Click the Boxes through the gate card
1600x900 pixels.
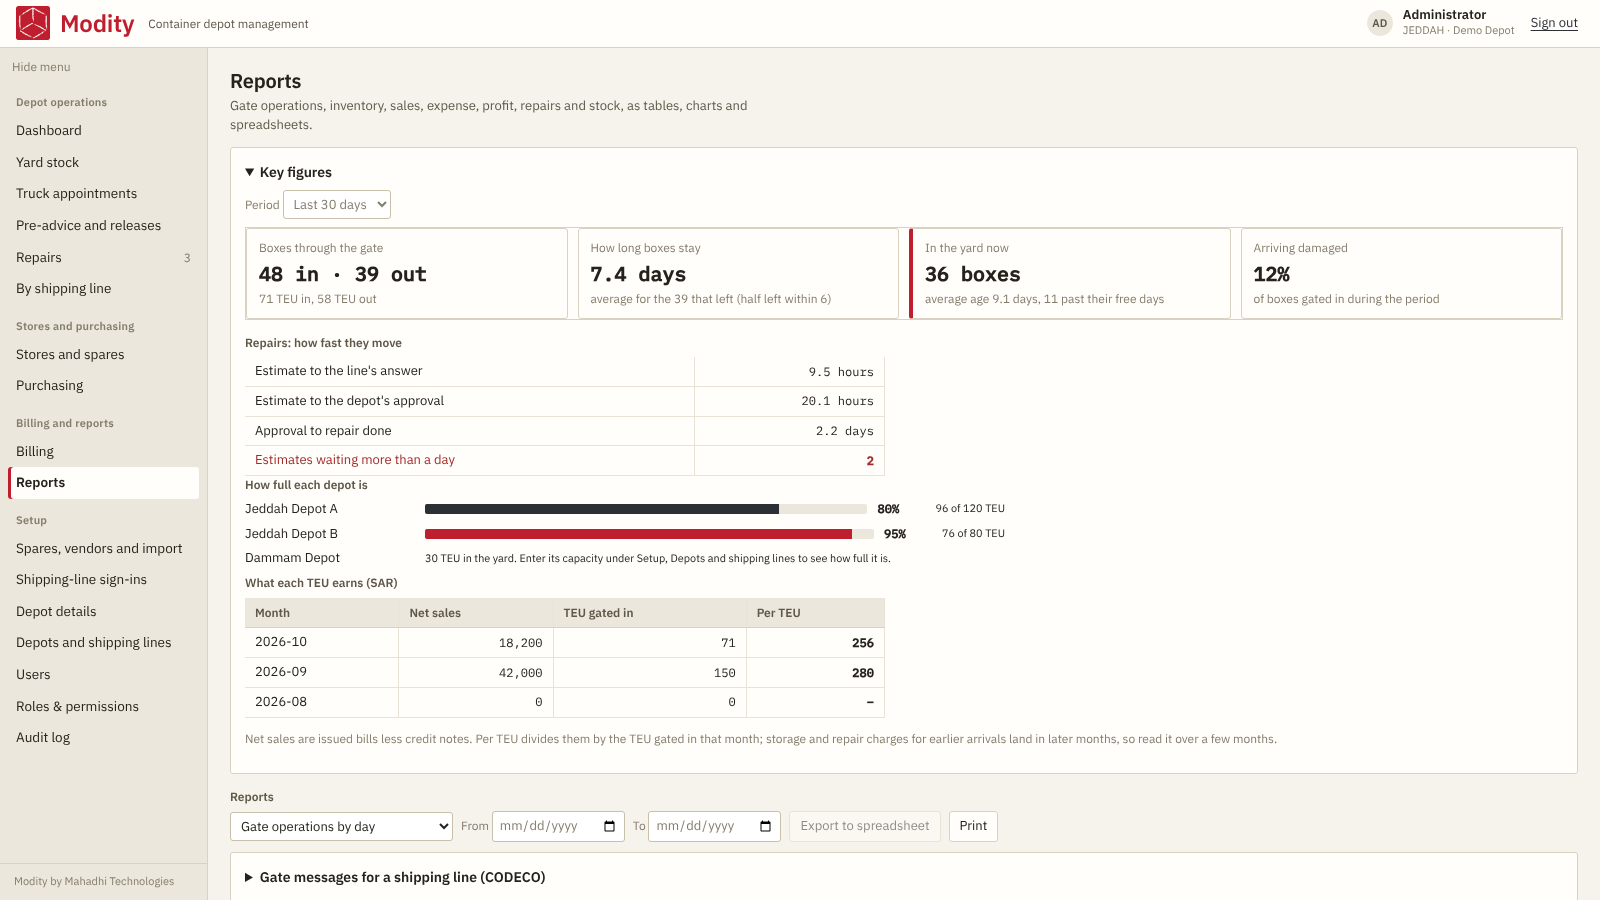[407, 273]
